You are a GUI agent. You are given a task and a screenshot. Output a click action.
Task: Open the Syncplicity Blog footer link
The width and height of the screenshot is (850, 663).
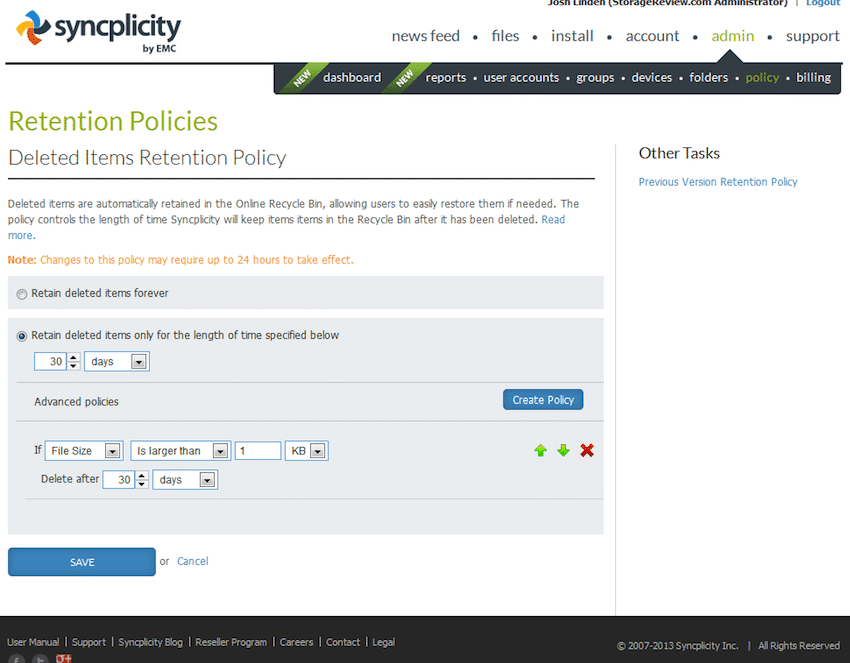tap(150, 642)
